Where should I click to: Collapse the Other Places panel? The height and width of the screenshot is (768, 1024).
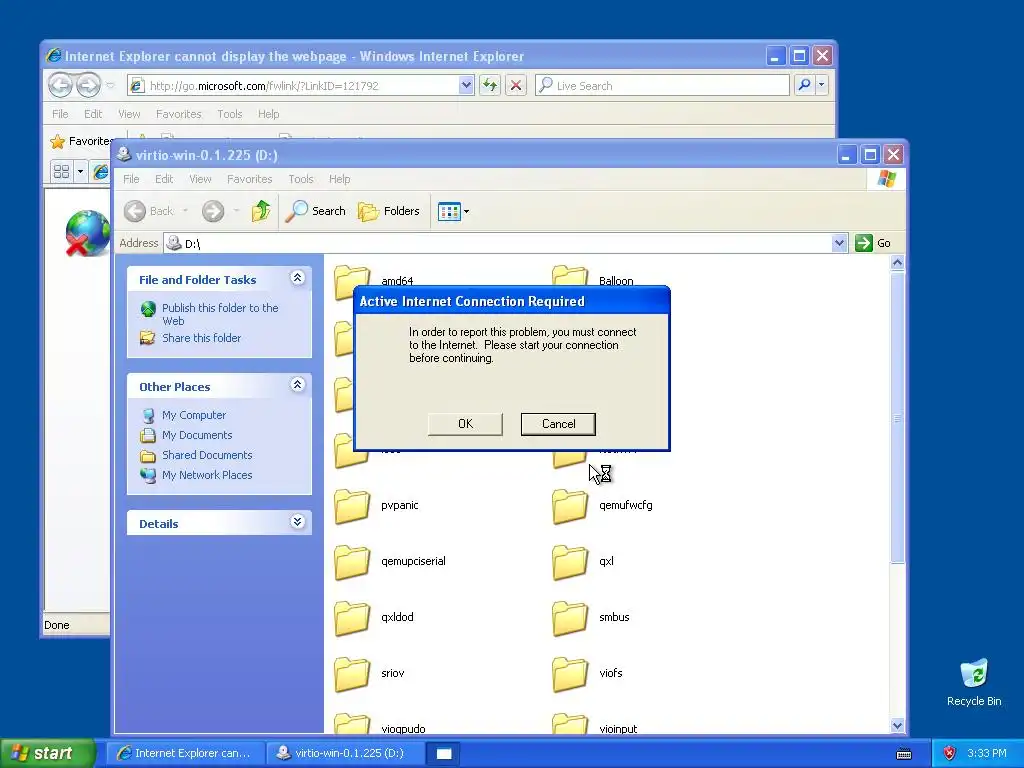[x=297, y=385]
